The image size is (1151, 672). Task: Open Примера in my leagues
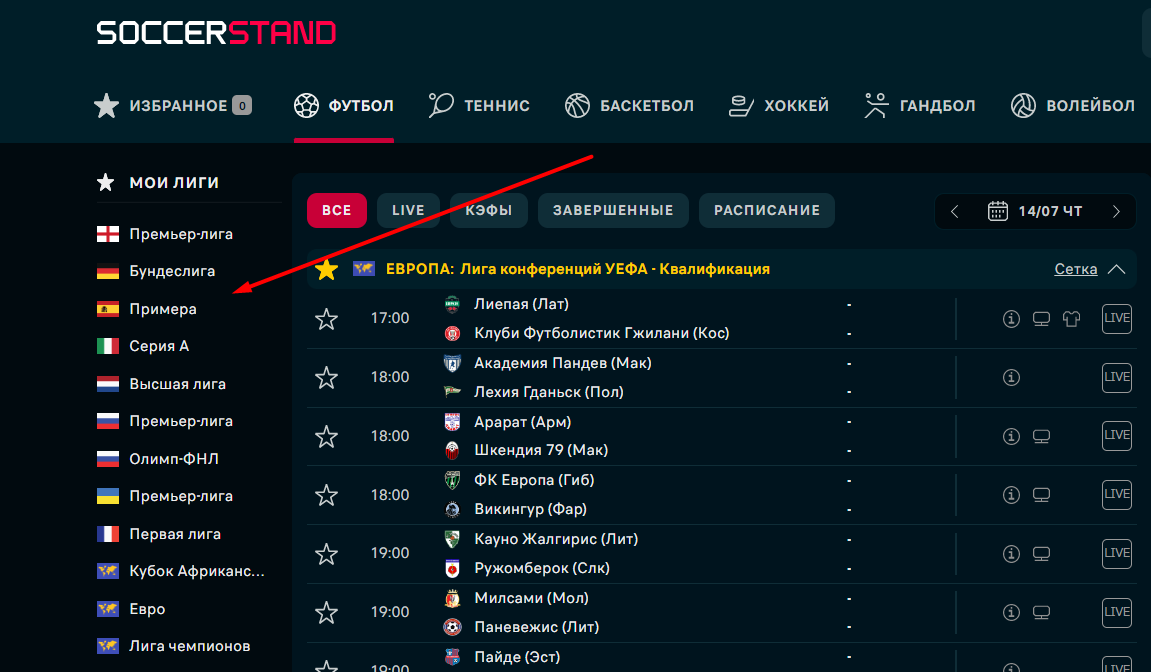coord(147,309)
